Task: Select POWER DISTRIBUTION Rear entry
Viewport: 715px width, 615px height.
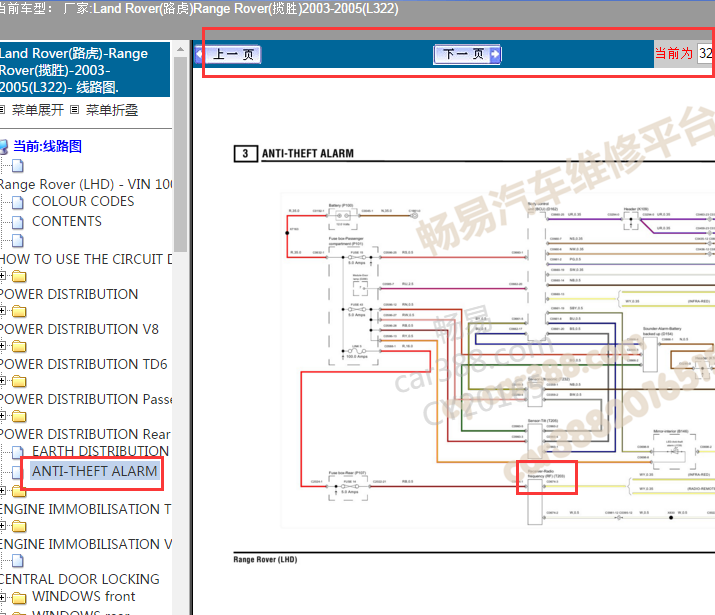Action: [x=85, y=434]
